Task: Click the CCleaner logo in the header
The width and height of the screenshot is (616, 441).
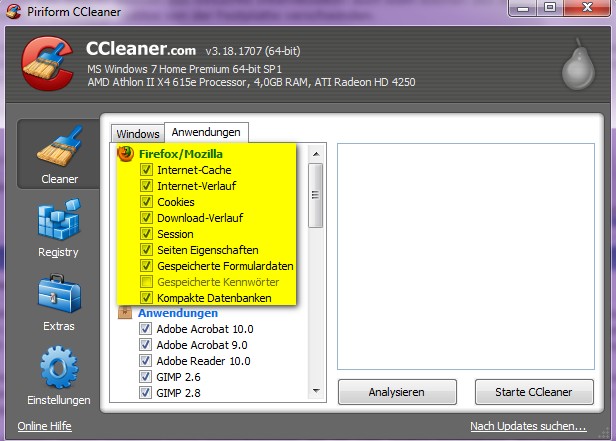Action: 47,64
